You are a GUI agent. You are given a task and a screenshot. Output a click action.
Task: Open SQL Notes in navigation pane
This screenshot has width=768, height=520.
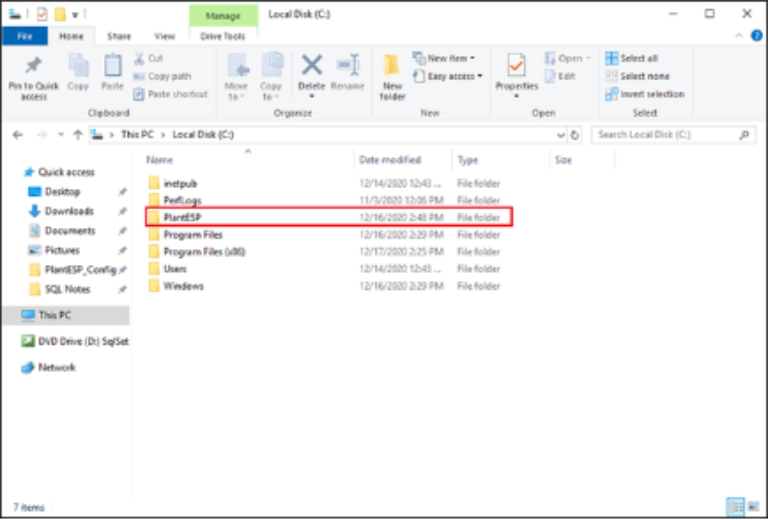(x=68, y=289)
